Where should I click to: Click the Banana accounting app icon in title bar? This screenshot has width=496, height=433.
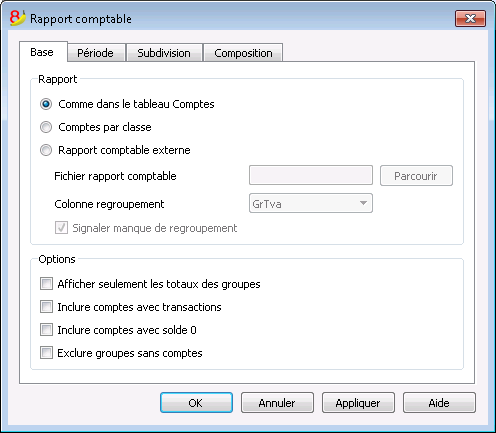(x=17, y=18)
